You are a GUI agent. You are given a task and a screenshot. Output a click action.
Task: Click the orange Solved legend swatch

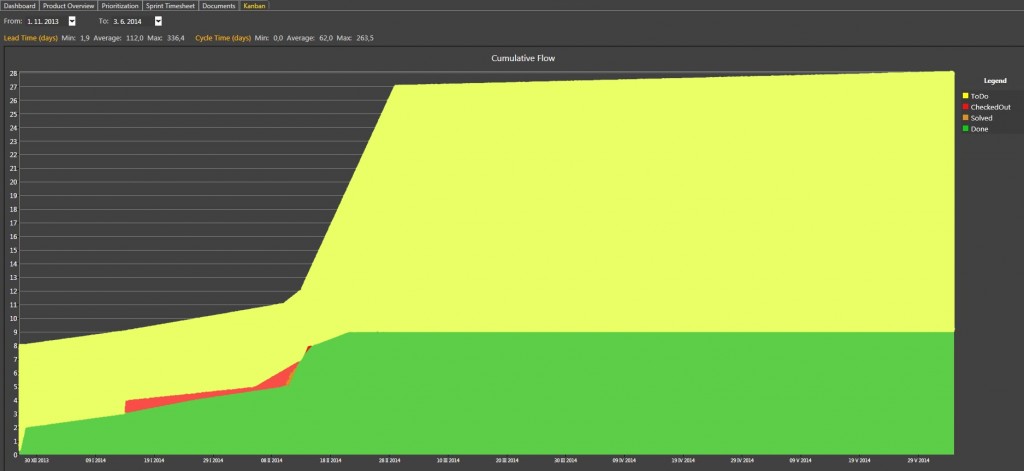[965, 118]
